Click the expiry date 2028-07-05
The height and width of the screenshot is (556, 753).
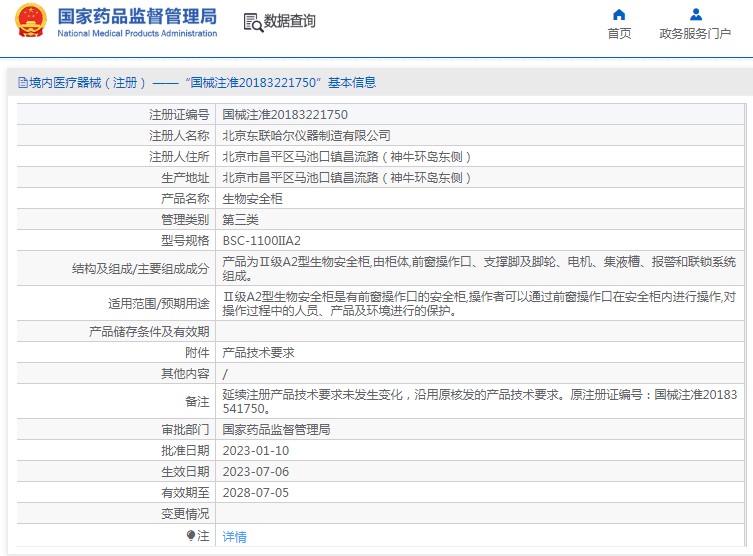click(255, 492)
